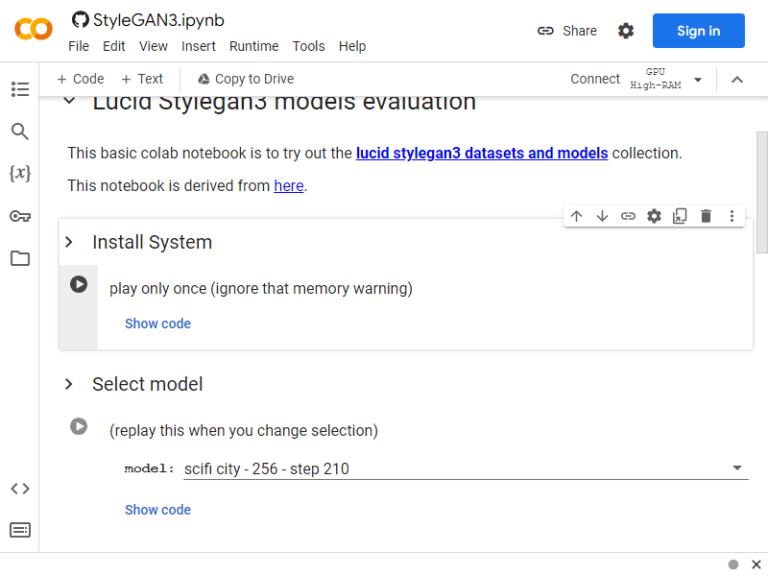Open the Variables {x} panel
The image size is (768, 576).
(20, 173)
